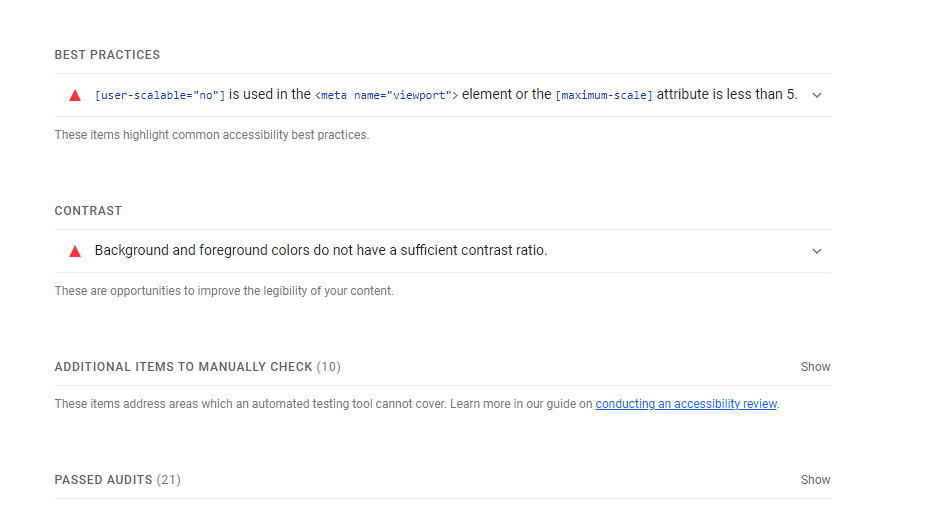929x523 pixels.
Task: Open the conducting an accessibility review link
Action: [x=686, y=404]
